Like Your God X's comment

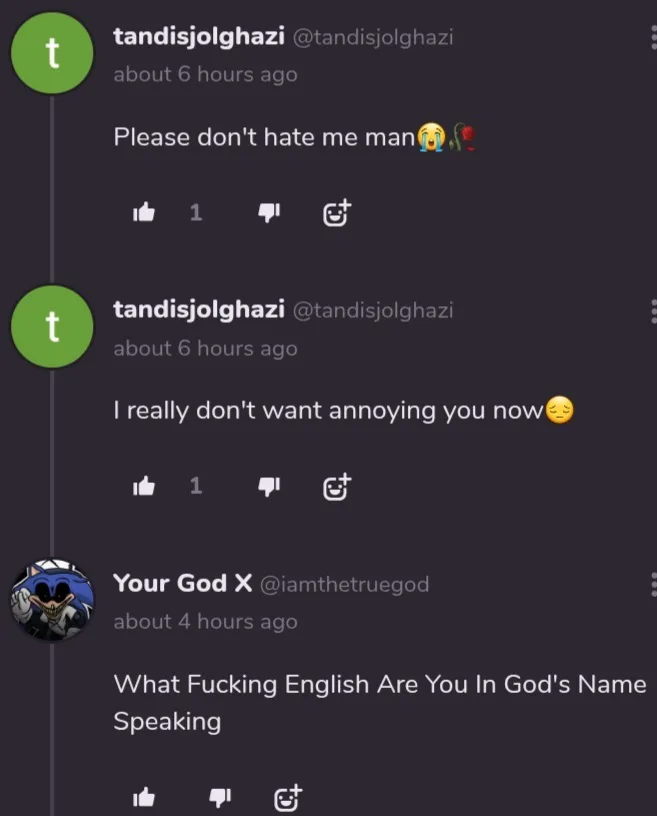pos(144,797)
